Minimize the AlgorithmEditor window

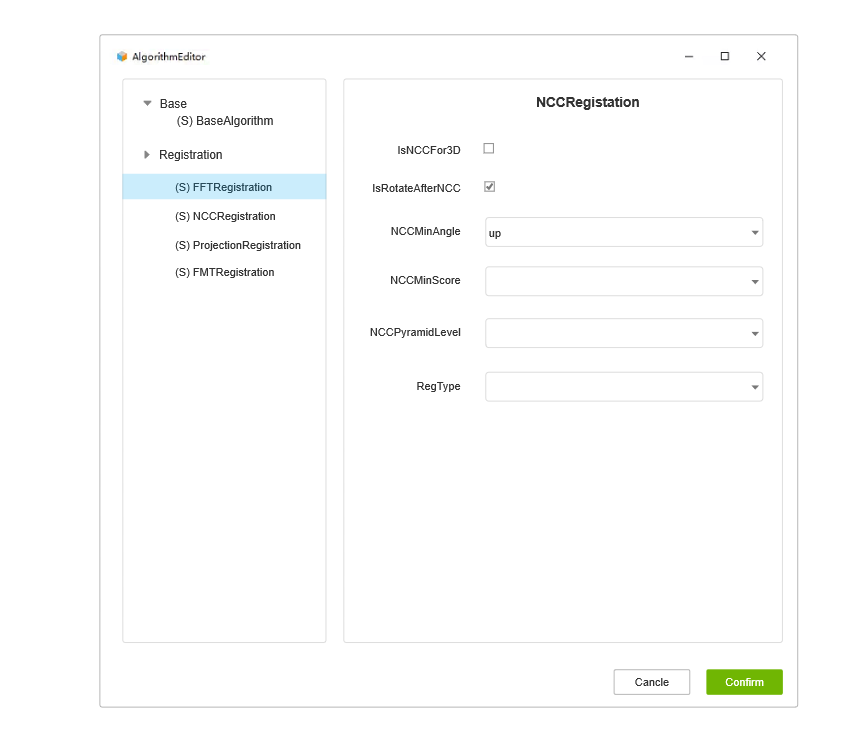(x=689, y=56)
